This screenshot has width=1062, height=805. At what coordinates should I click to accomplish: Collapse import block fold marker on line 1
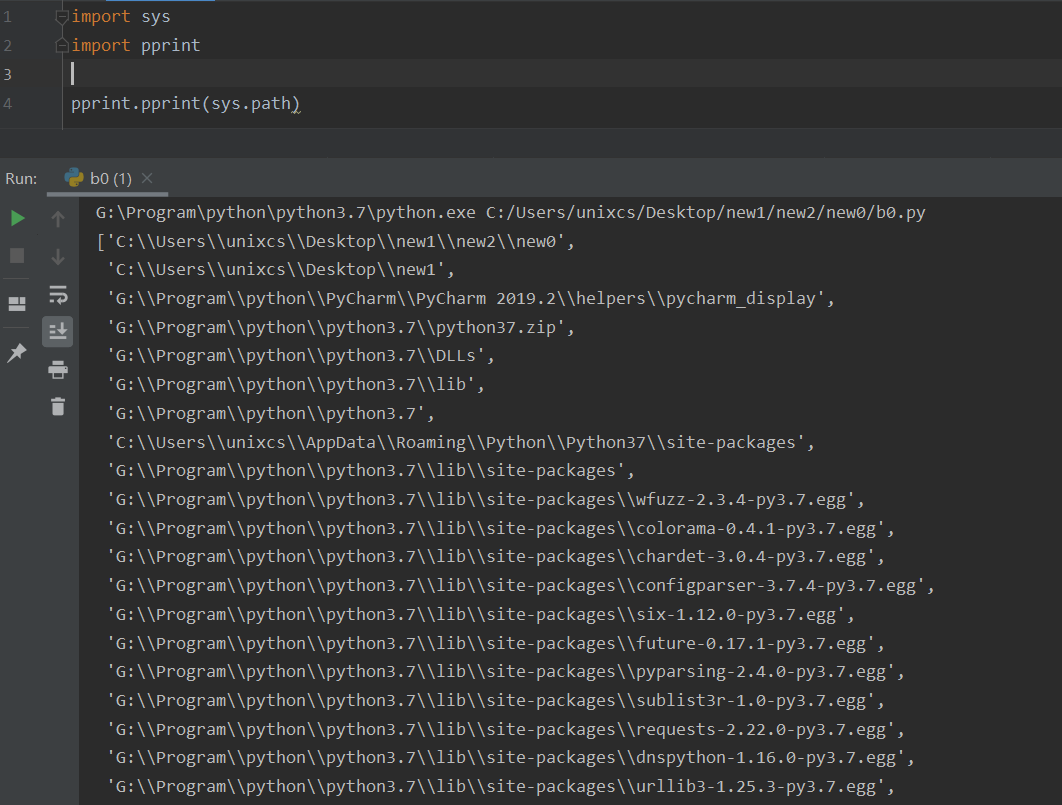pos(62,16)
